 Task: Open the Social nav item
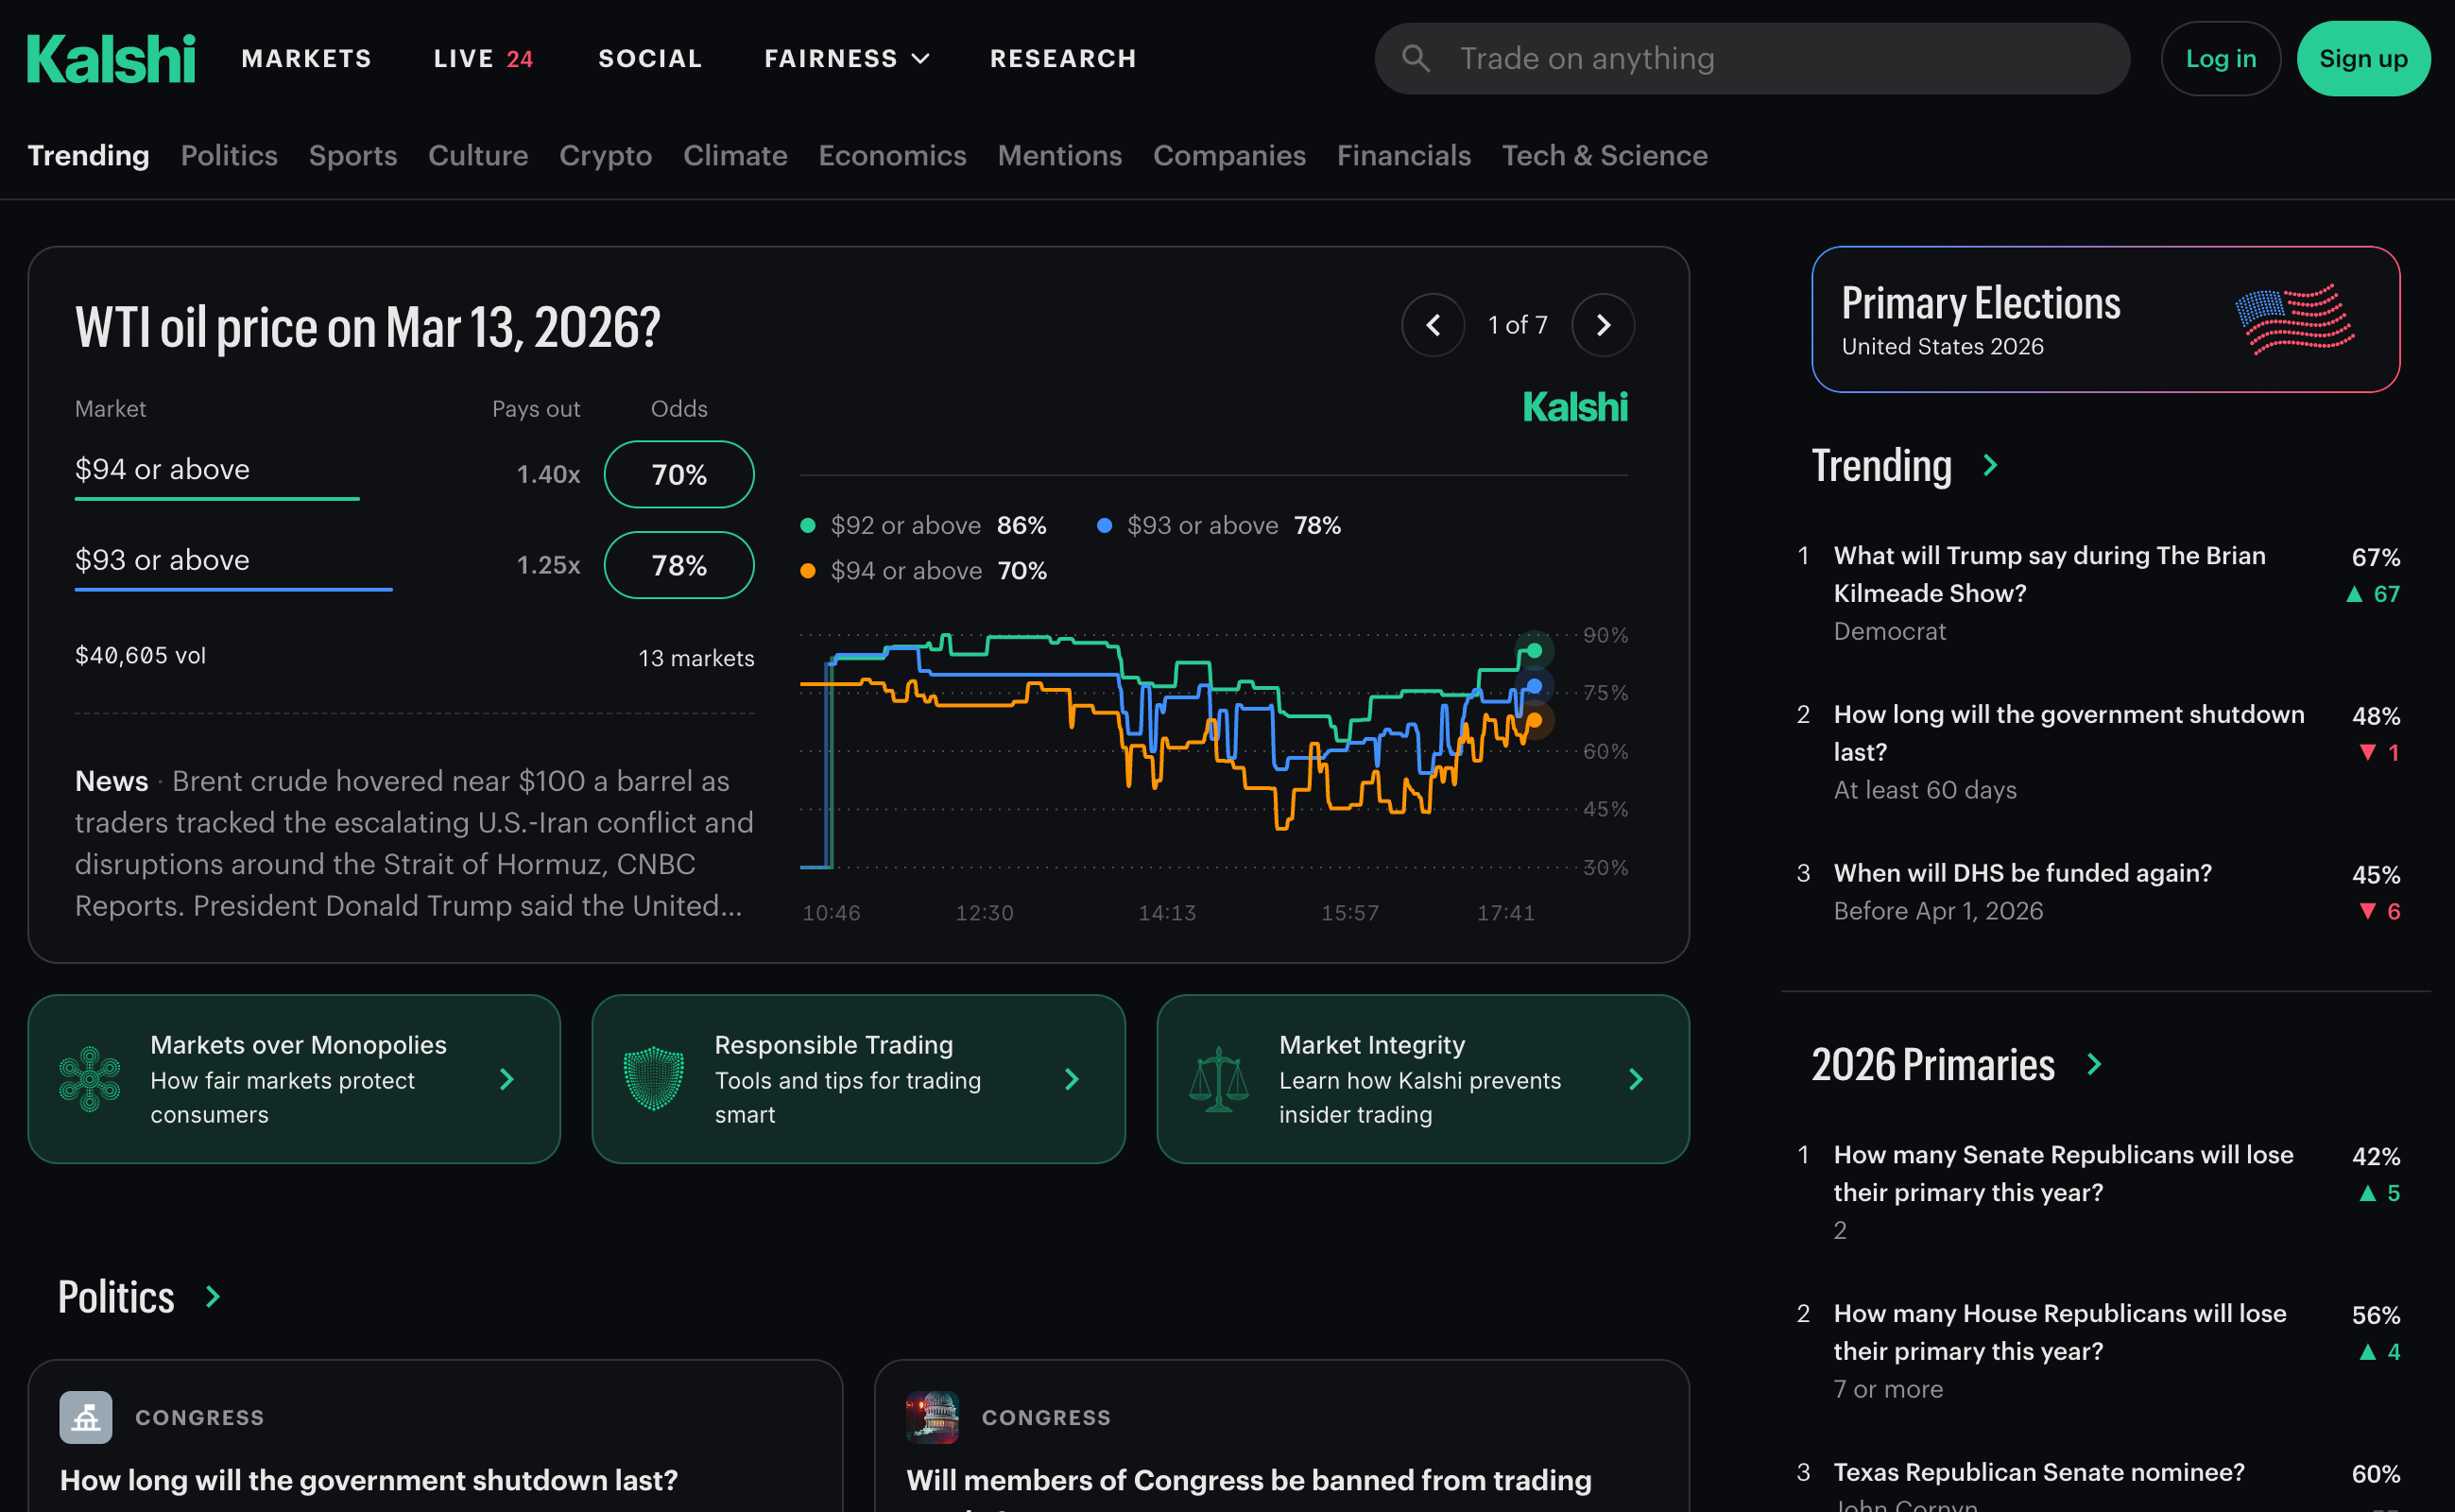tap(650, 59)
